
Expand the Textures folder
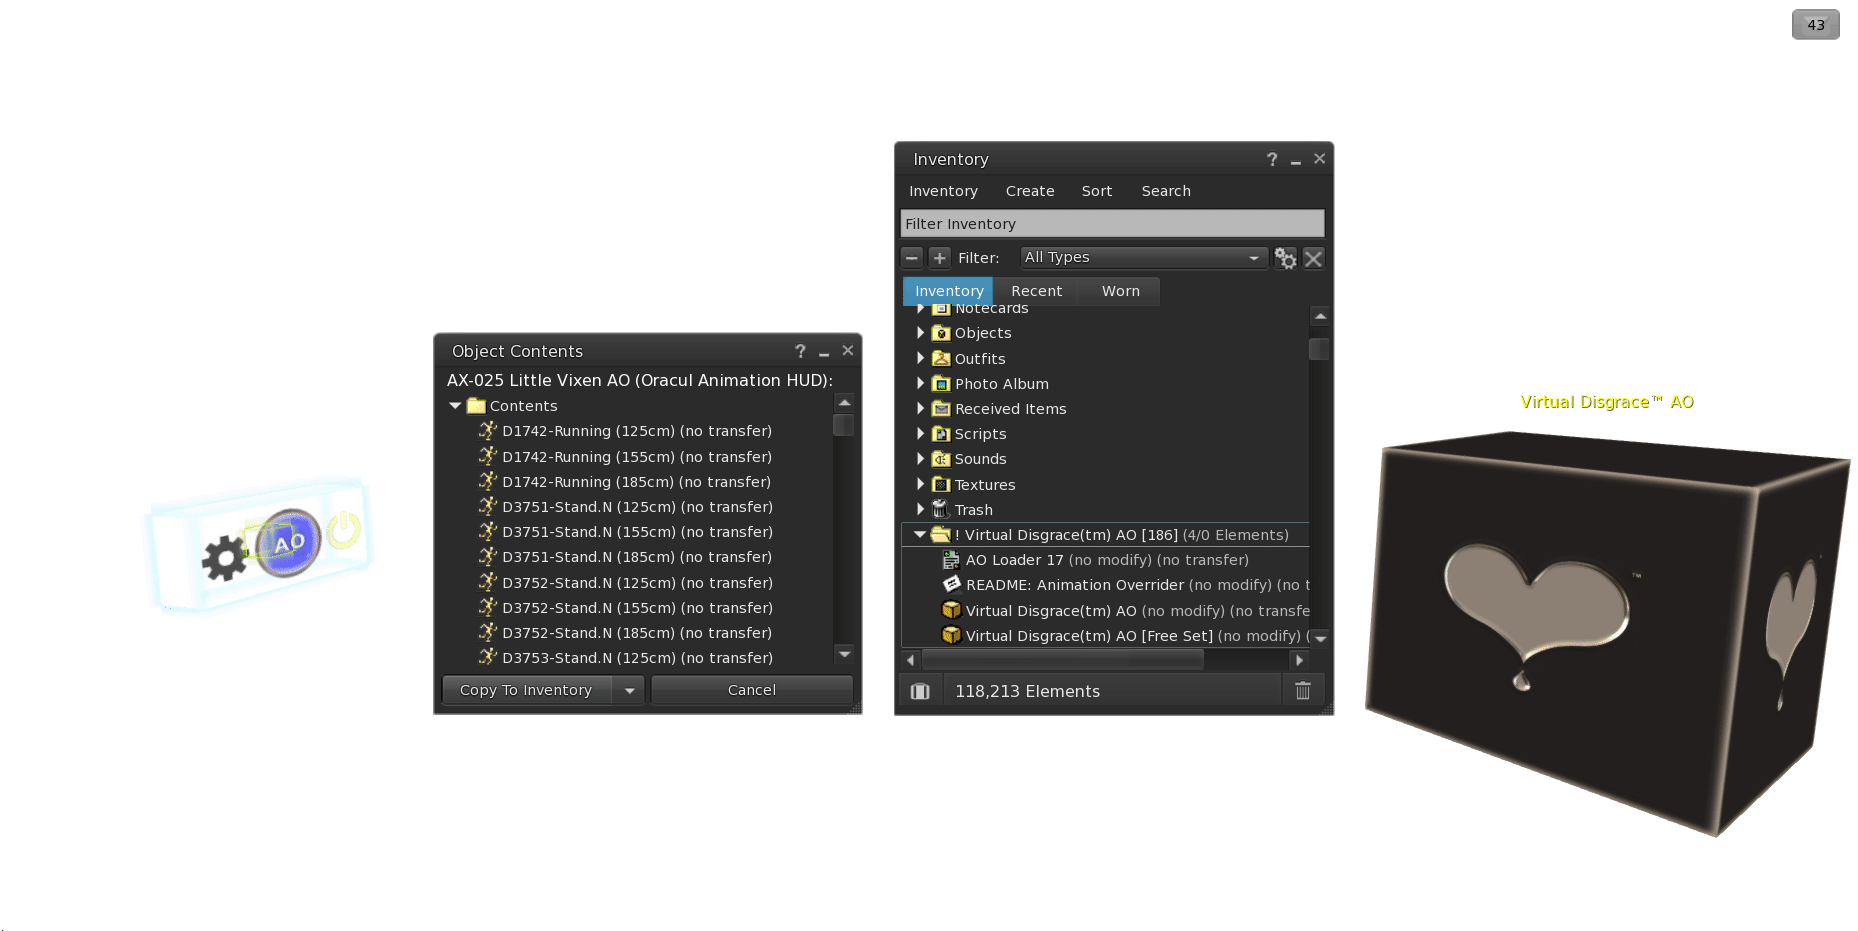click(x=920, y=484)
